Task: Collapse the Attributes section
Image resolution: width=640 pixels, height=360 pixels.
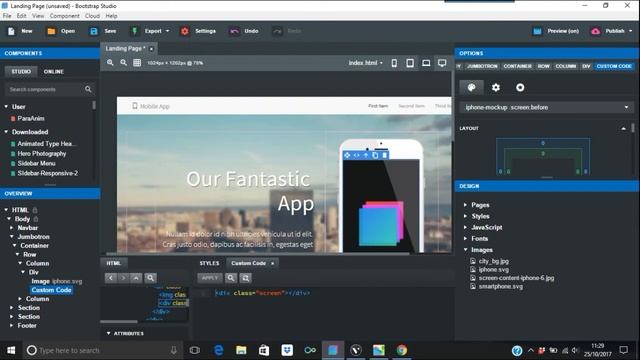Action: [x=109, y=333]
